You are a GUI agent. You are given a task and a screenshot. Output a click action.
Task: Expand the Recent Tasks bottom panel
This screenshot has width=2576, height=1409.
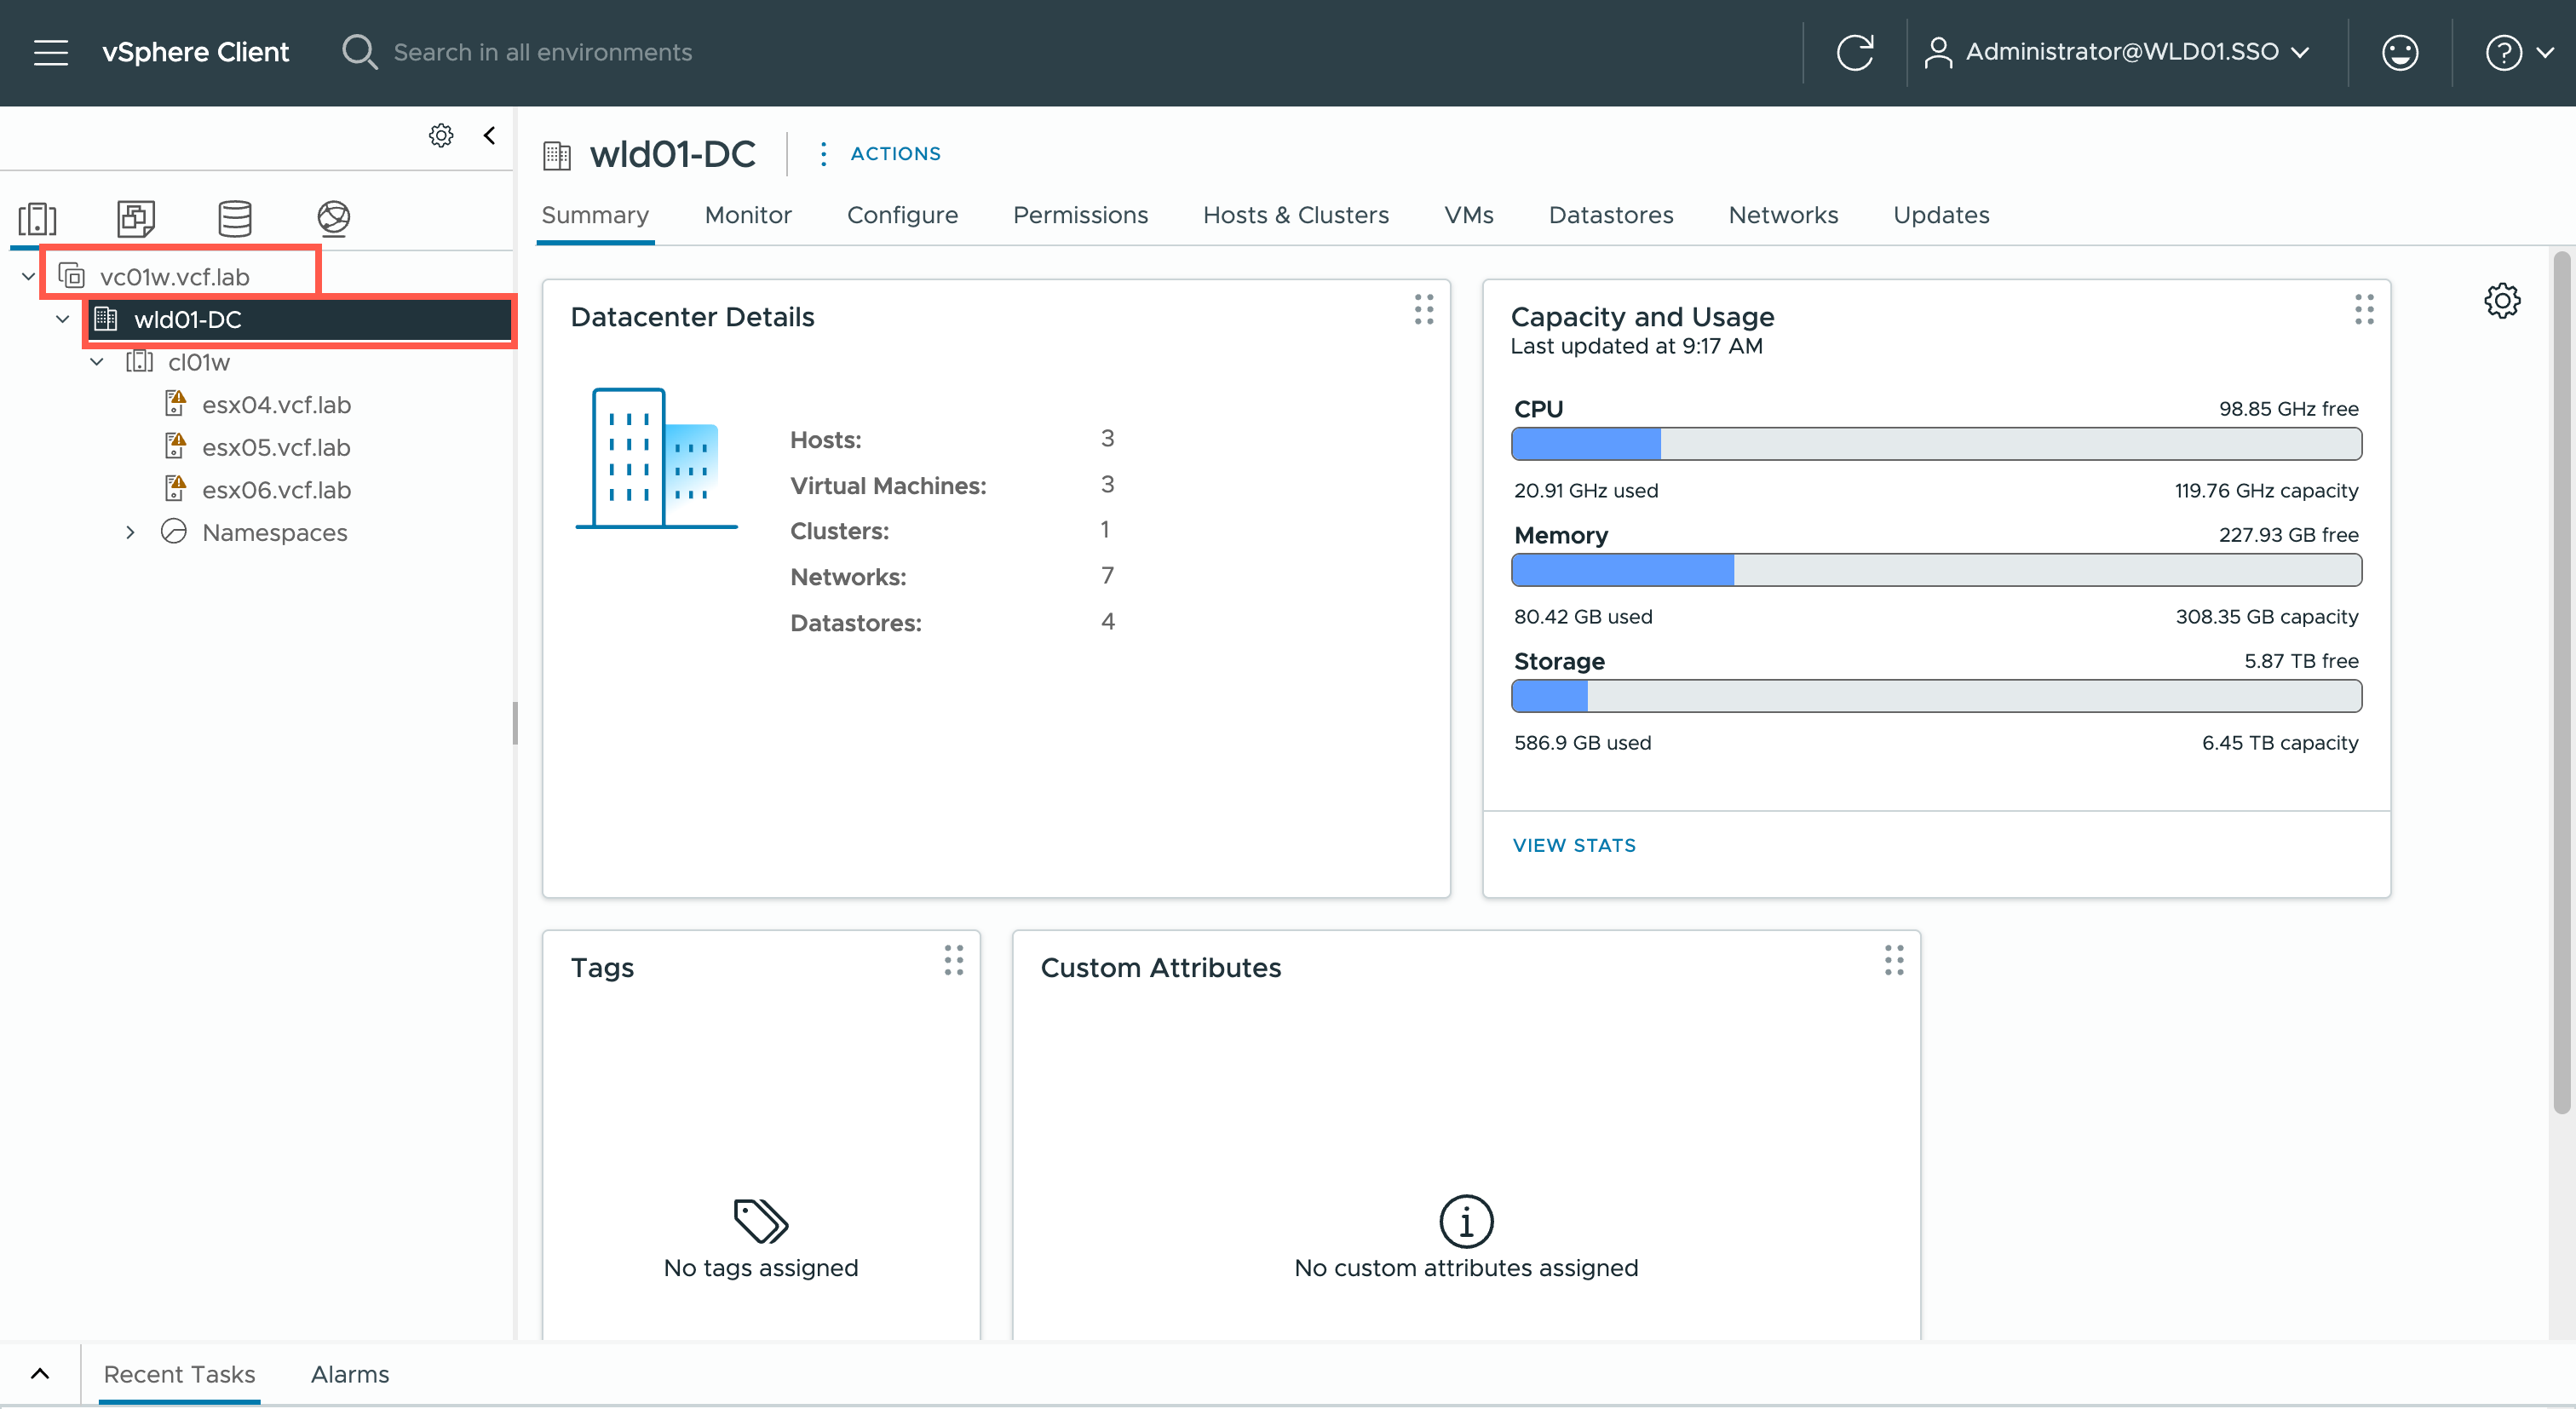(40, 1373)
